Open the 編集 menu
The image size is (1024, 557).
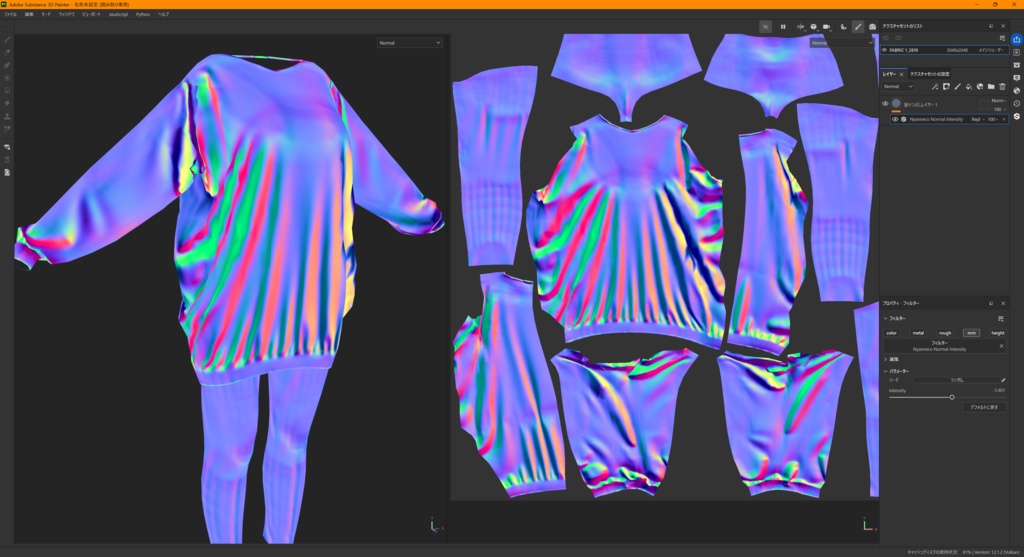[x=29, y=14]
